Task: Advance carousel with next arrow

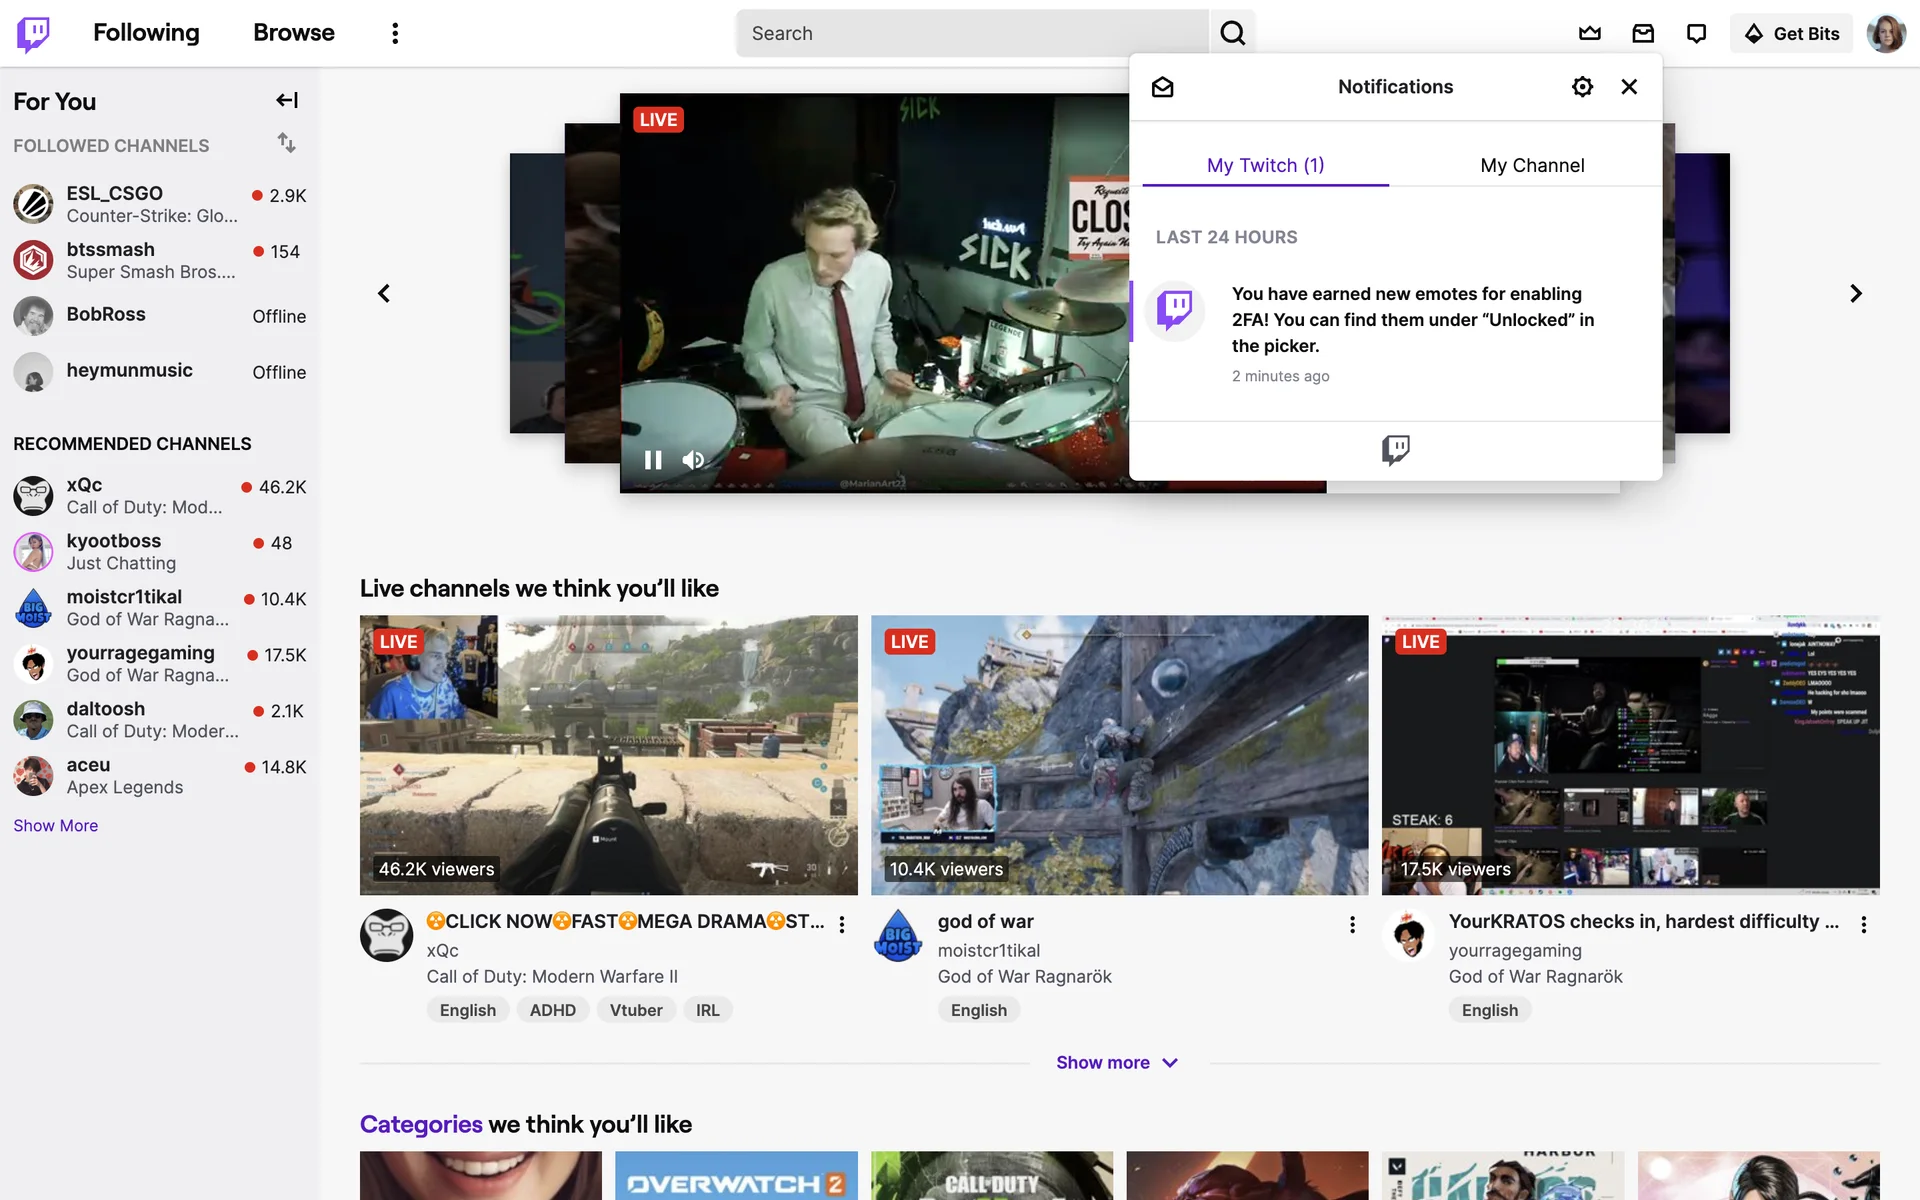Action: (1855, 293)
